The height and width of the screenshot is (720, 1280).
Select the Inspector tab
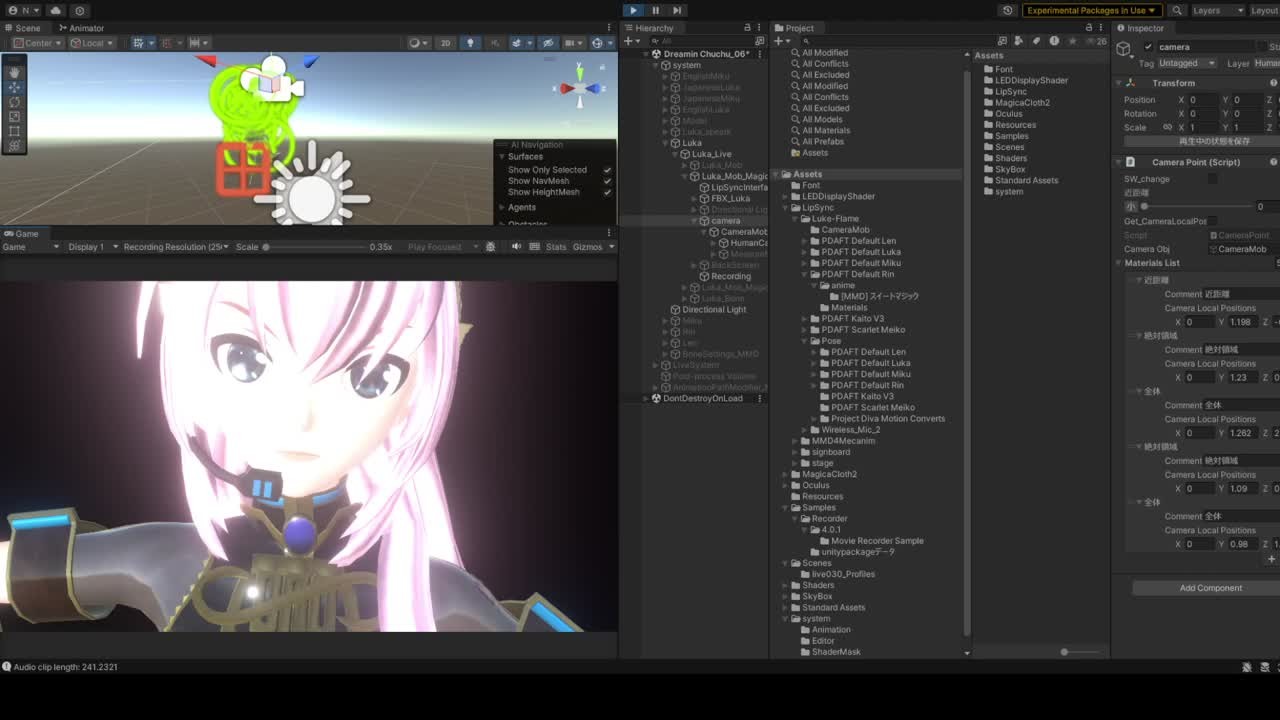1144,28
